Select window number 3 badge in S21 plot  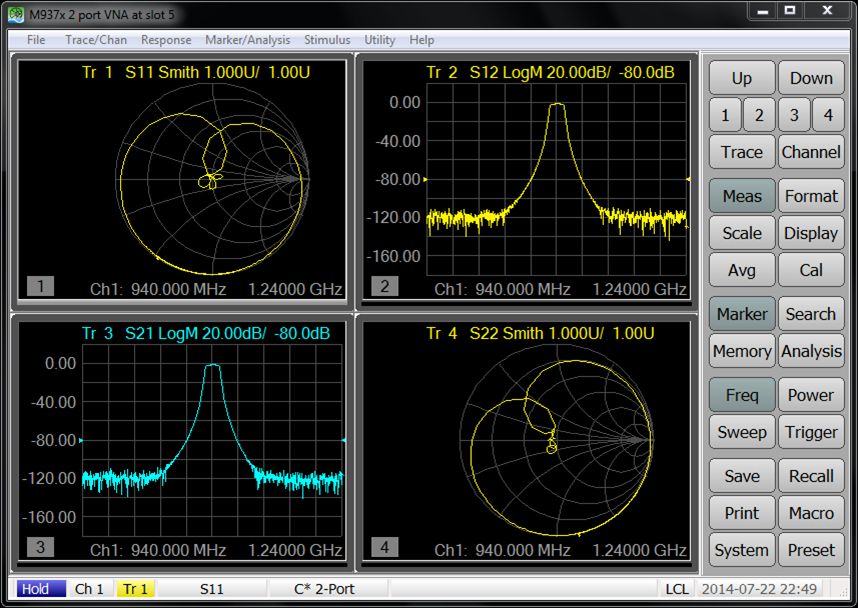click(40, 547)
